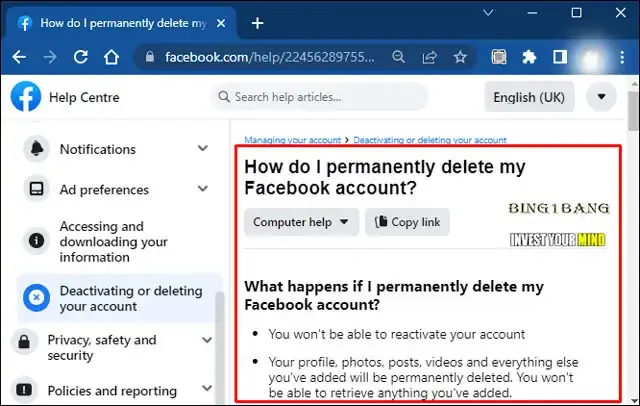Click the Ad preferences screen icon
640x406 pixels.
[x=37, y=189]
